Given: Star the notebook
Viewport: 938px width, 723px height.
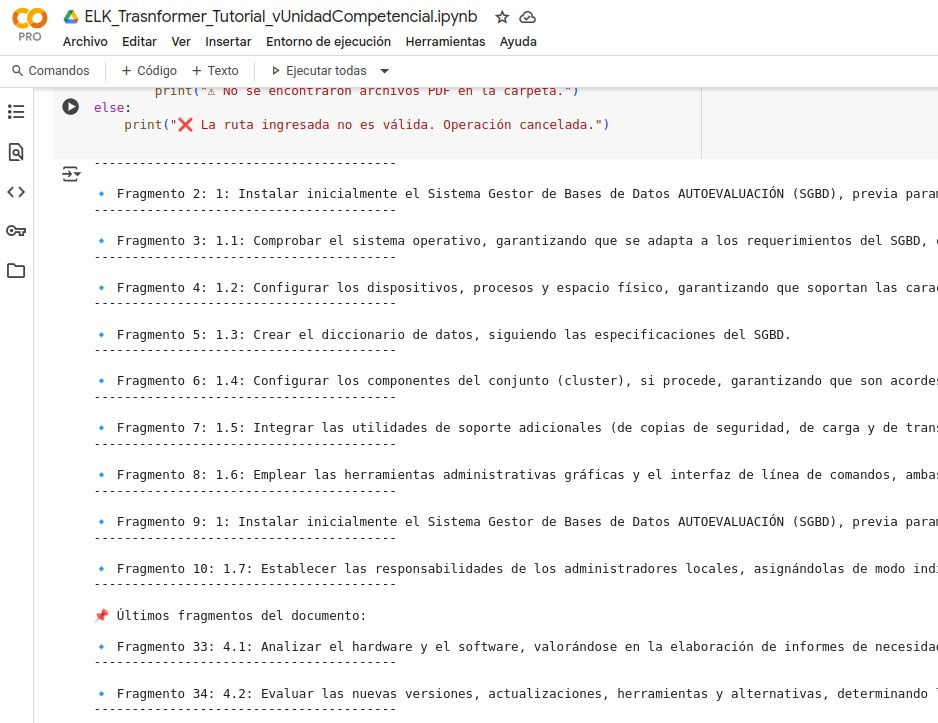Looking at the screenshot, I should [502, 18].
